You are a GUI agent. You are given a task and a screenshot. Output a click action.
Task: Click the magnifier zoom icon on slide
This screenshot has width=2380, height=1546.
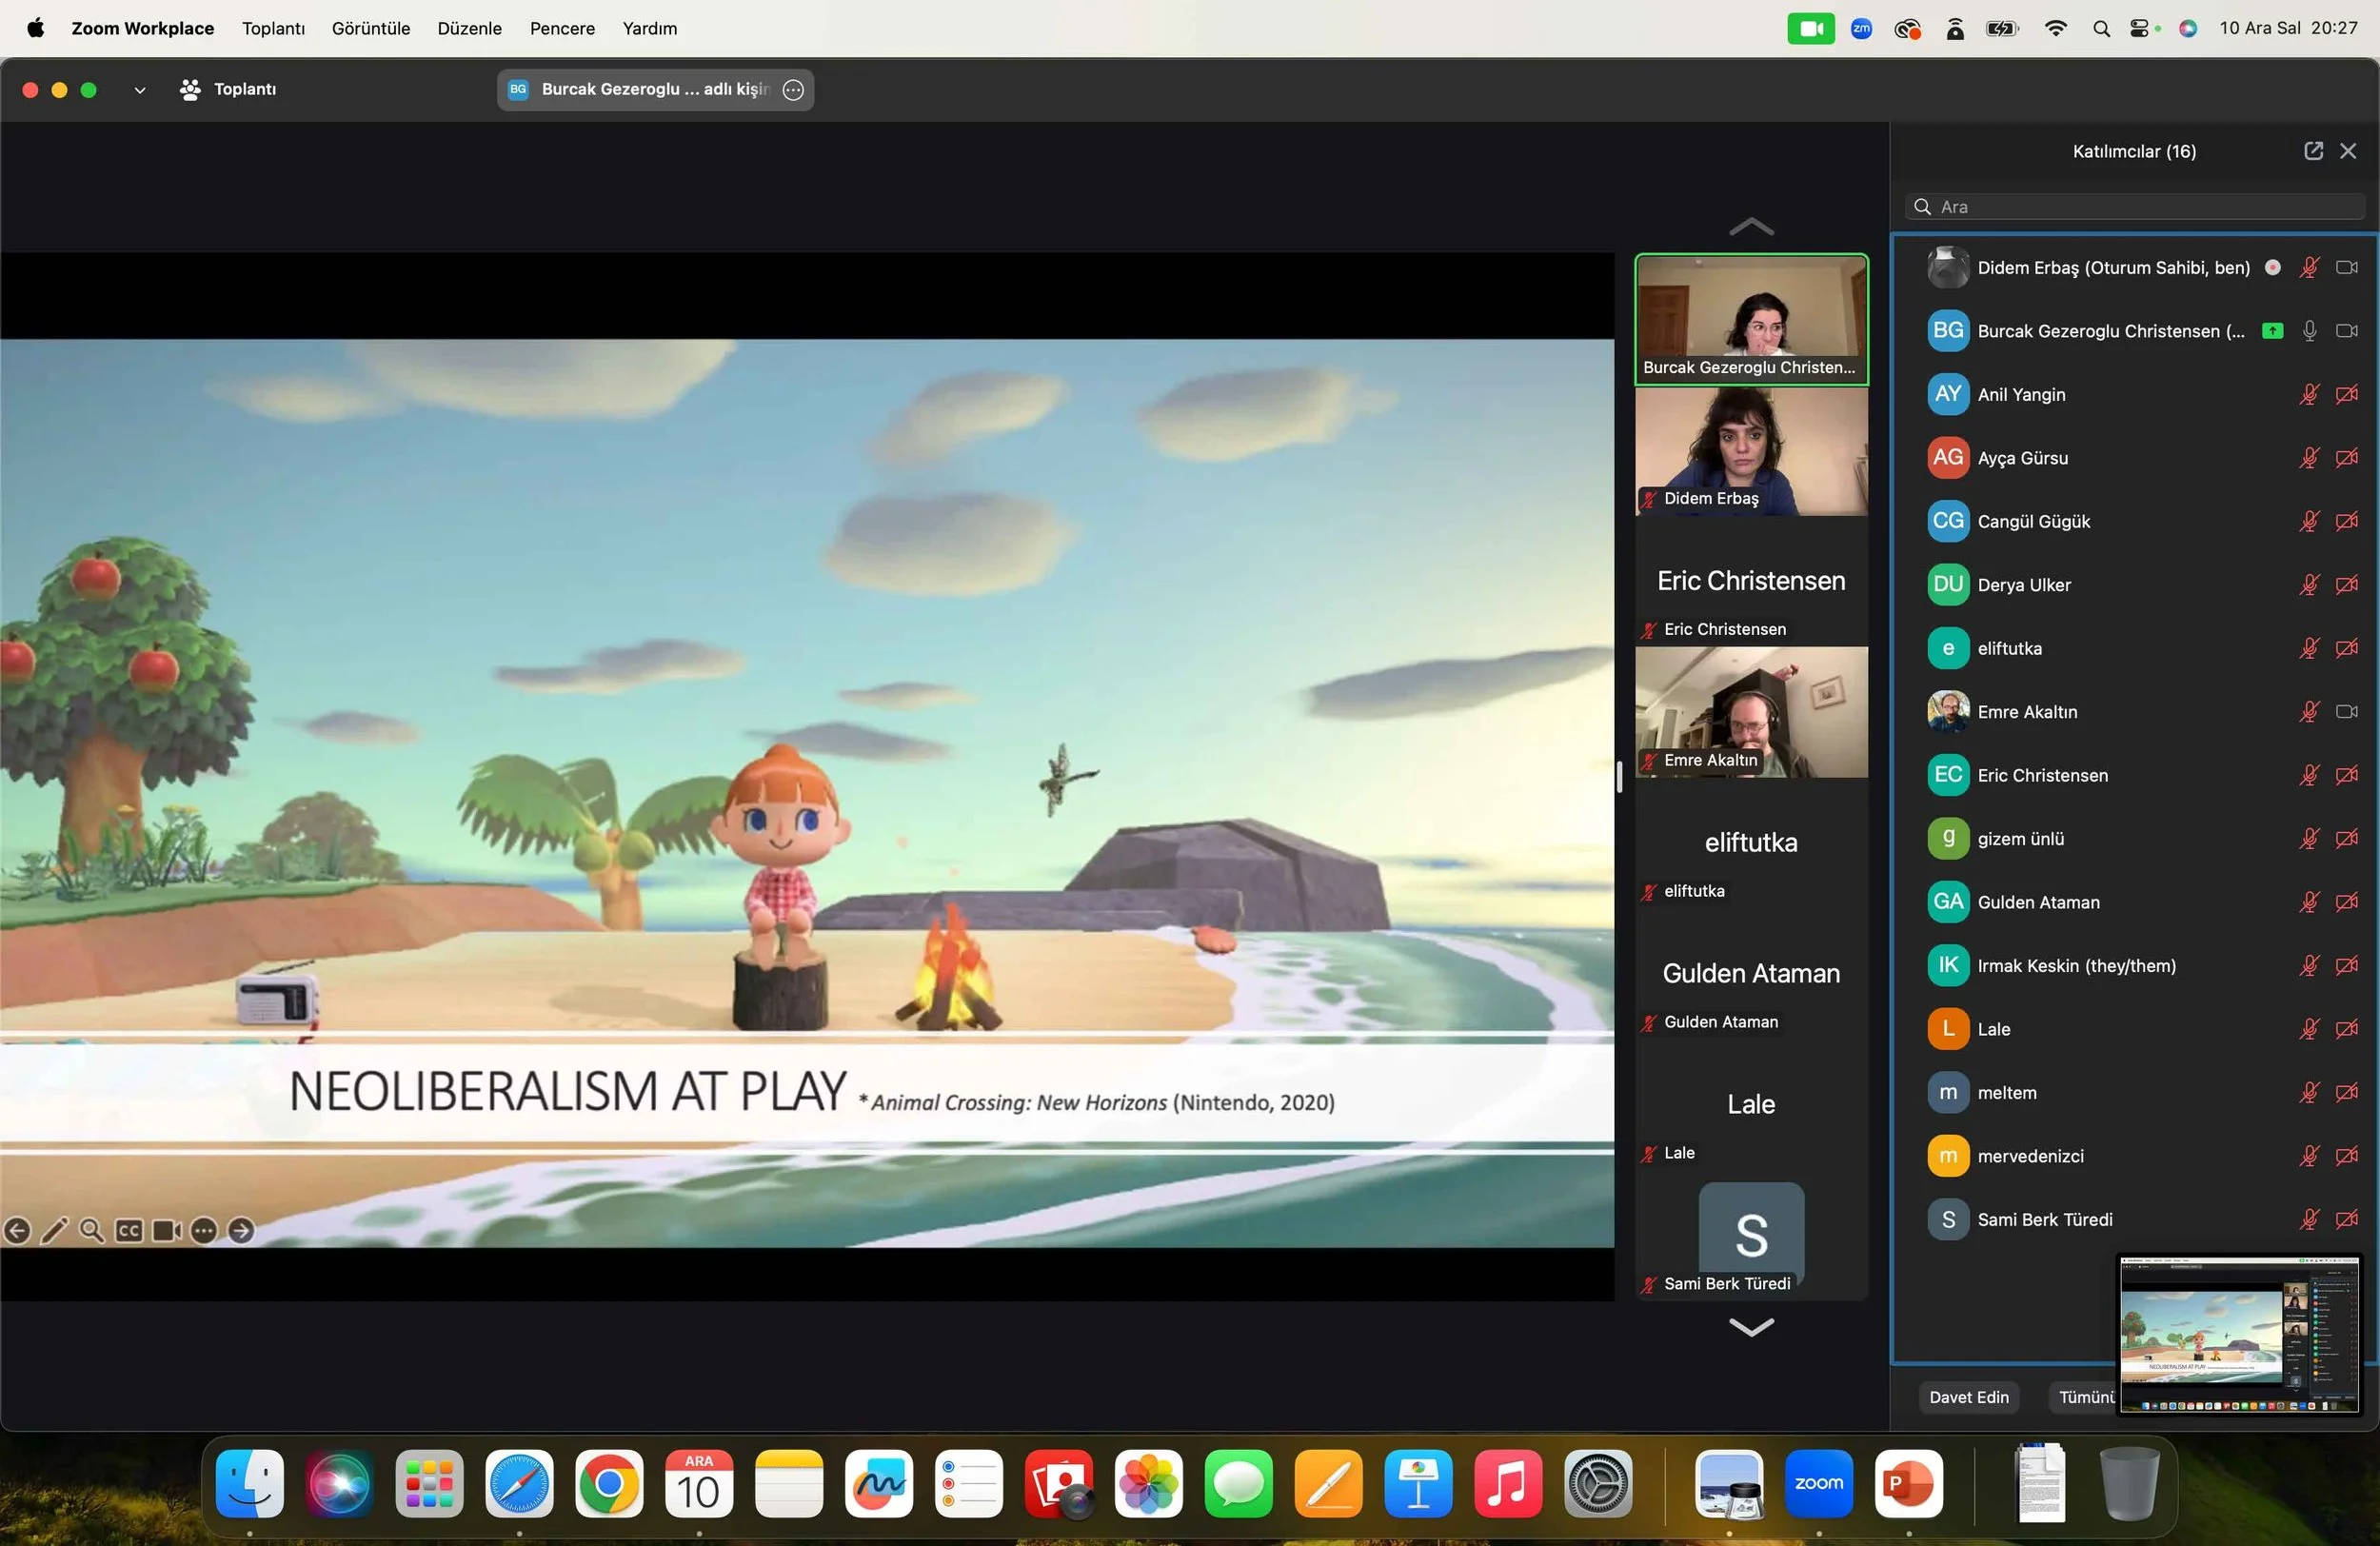pyautogui.click(x=91, y=1231)
